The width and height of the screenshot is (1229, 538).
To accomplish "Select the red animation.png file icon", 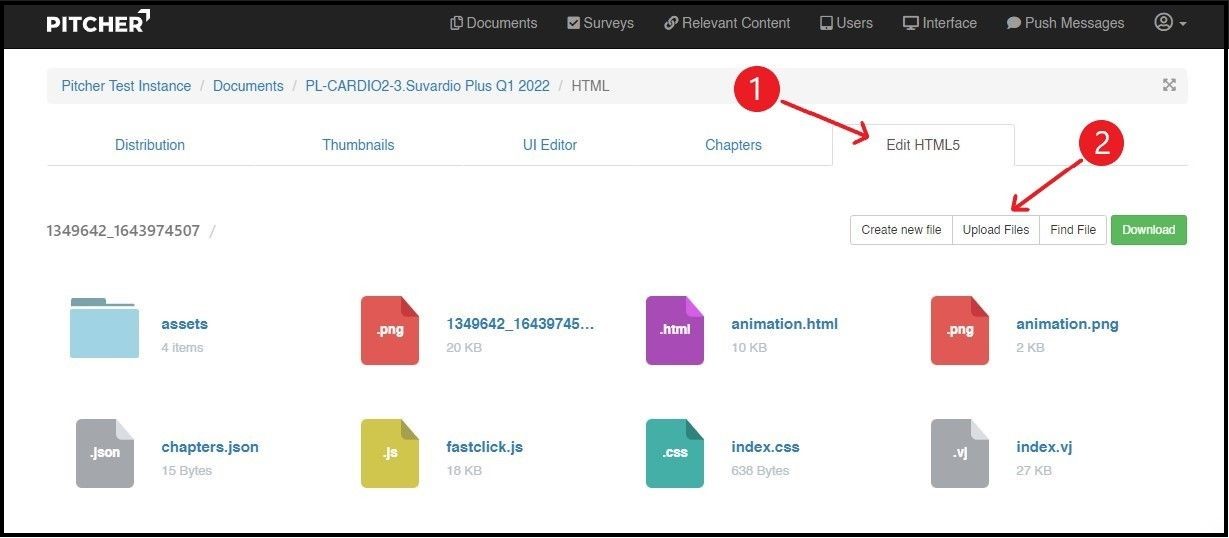I will point(959,330).
